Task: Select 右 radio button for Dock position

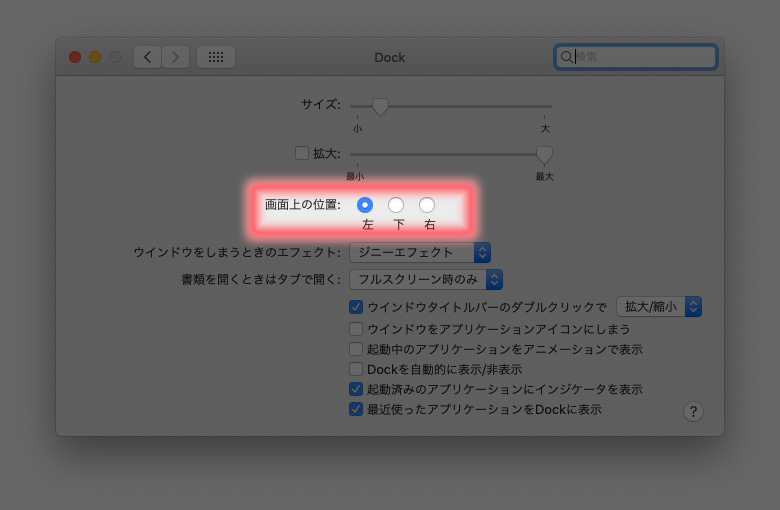Action: point(427,205)
